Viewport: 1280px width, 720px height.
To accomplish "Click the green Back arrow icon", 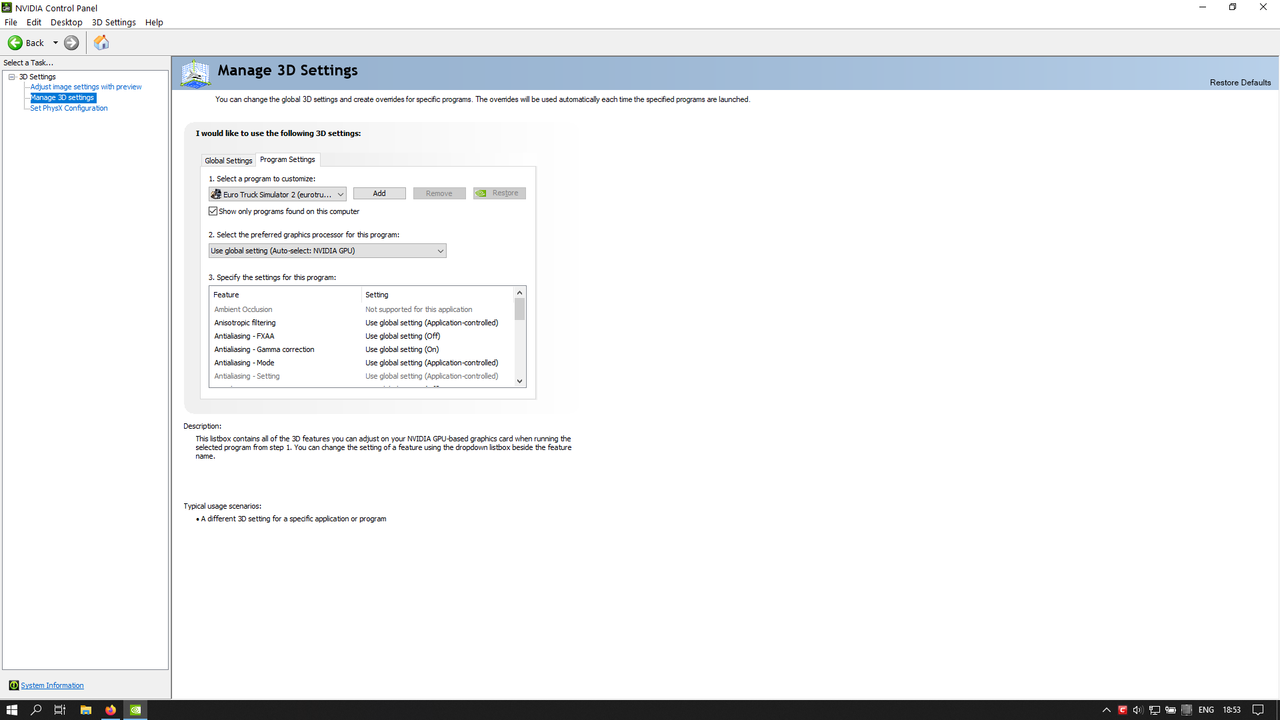I will click(15, 43).
